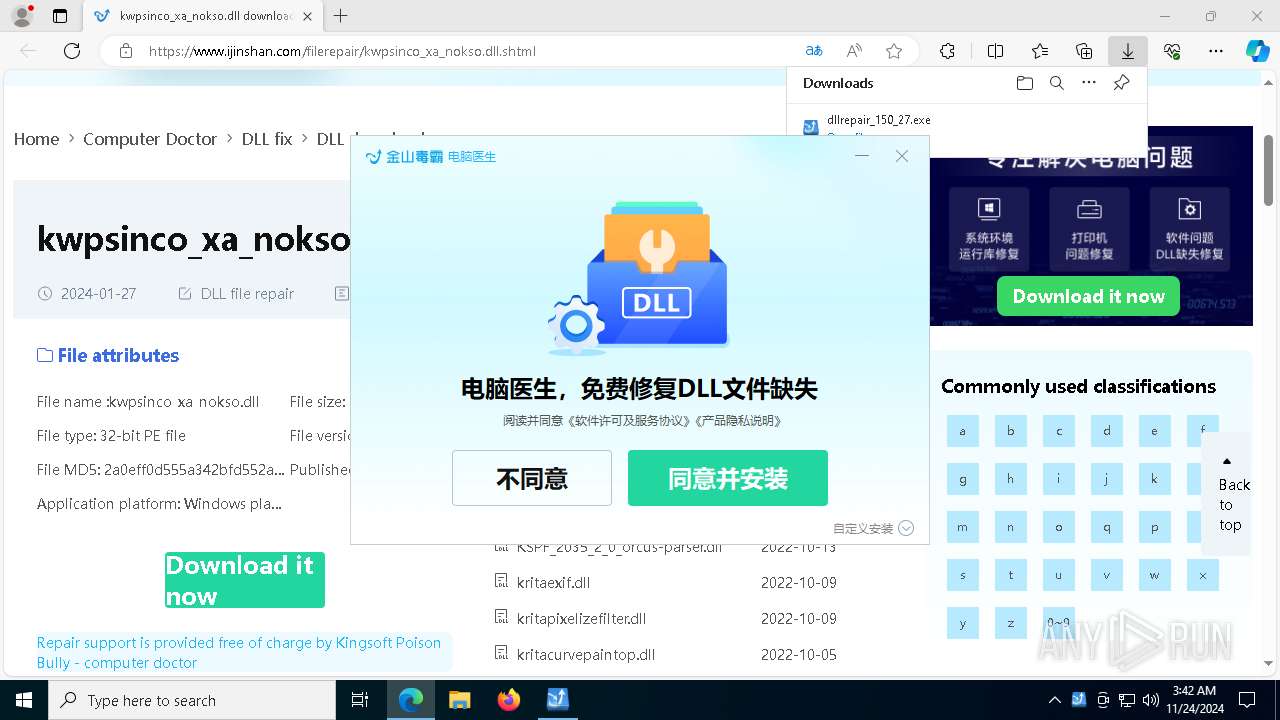Click Download it now in banner ad

(x=1088, y=296)
